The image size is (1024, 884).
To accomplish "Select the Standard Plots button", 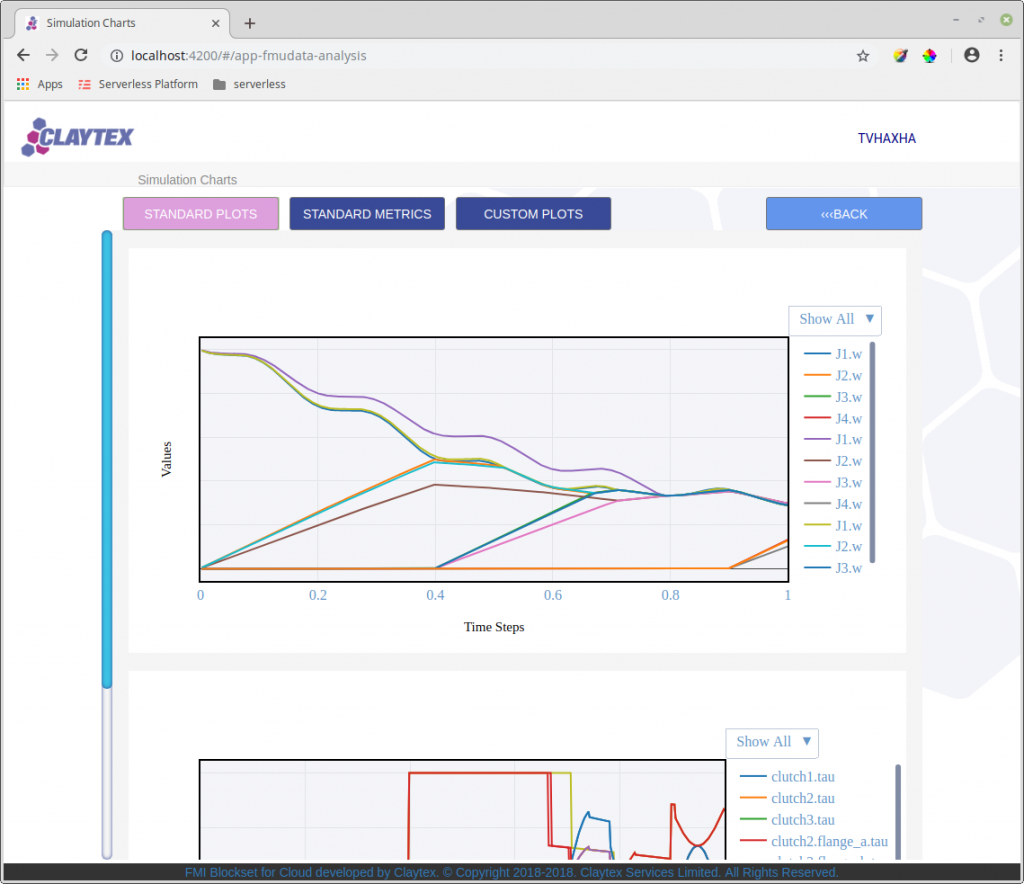I will [x=200, y=213].
